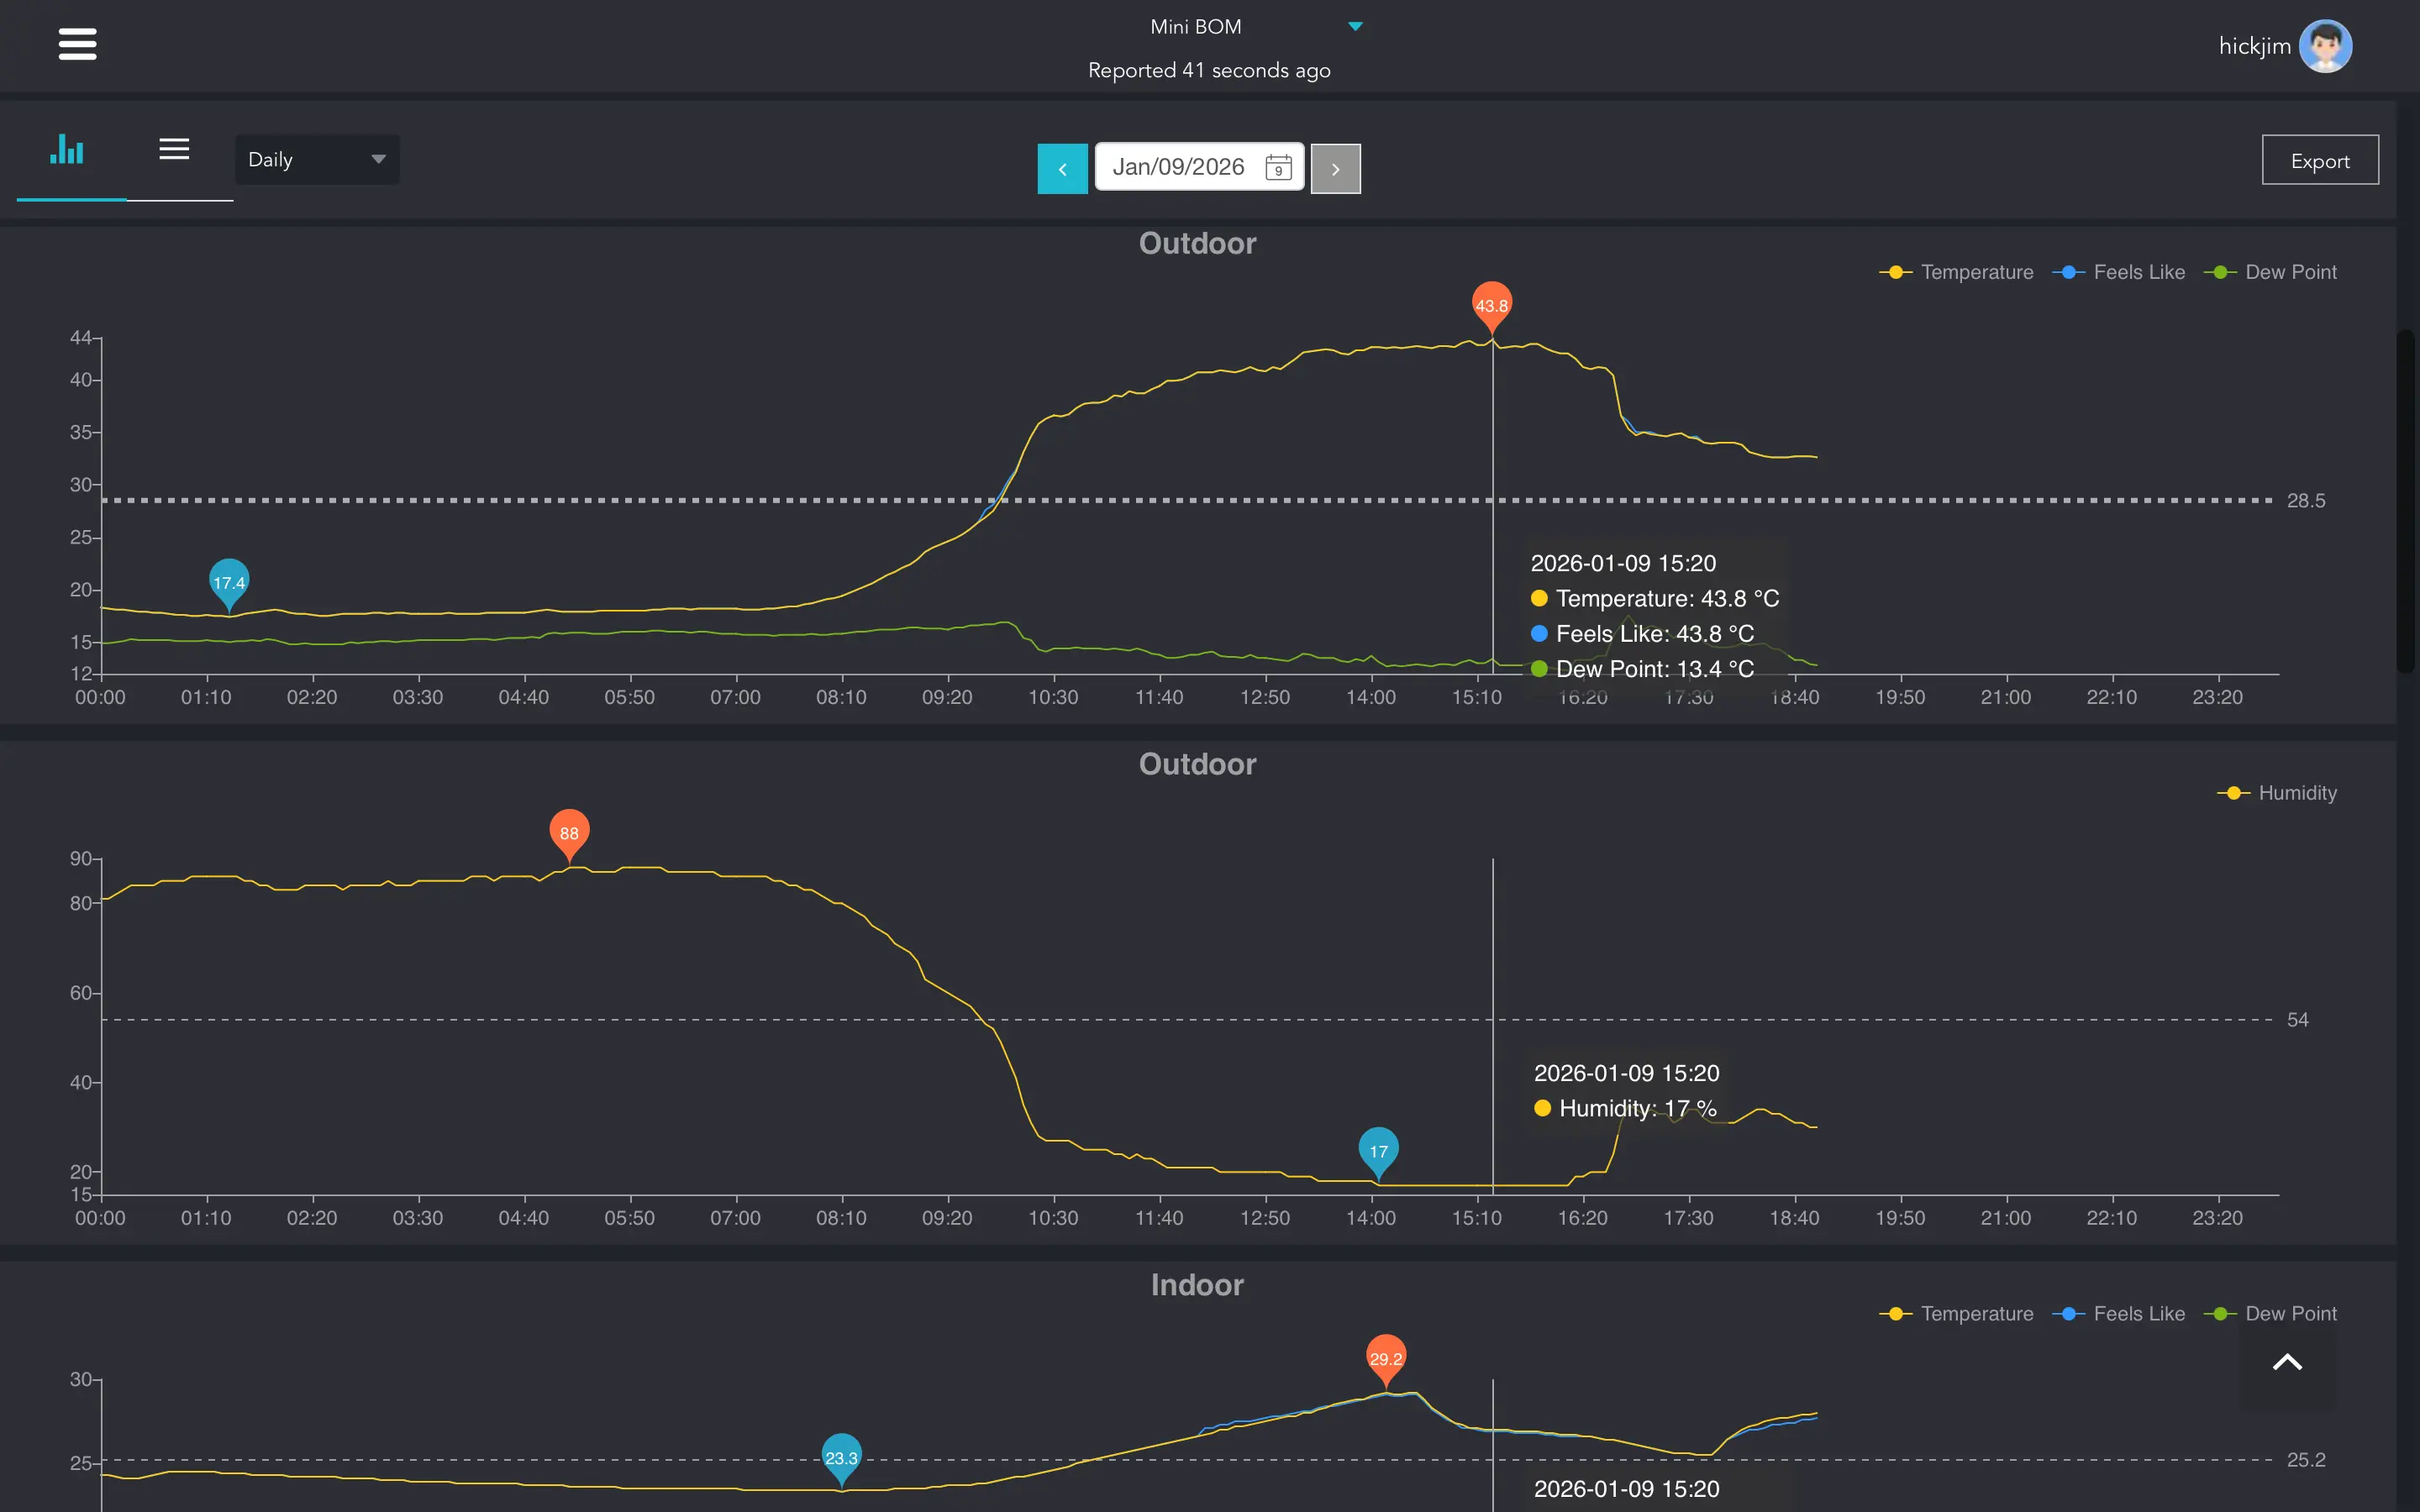The image size is (2420, 1512).
Task: Go to the previous day arrow
Action: [x=1062, y=168]
